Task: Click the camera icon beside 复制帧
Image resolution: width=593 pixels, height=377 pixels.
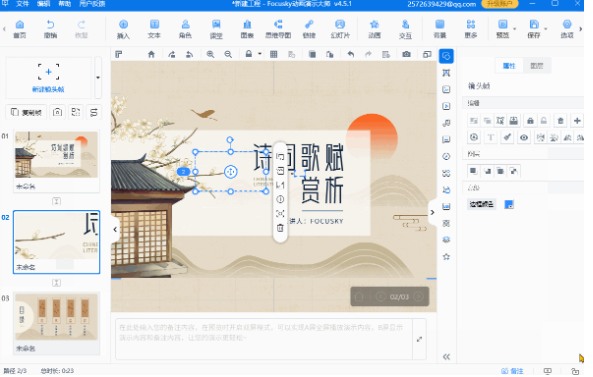Action: coord(57,112)
